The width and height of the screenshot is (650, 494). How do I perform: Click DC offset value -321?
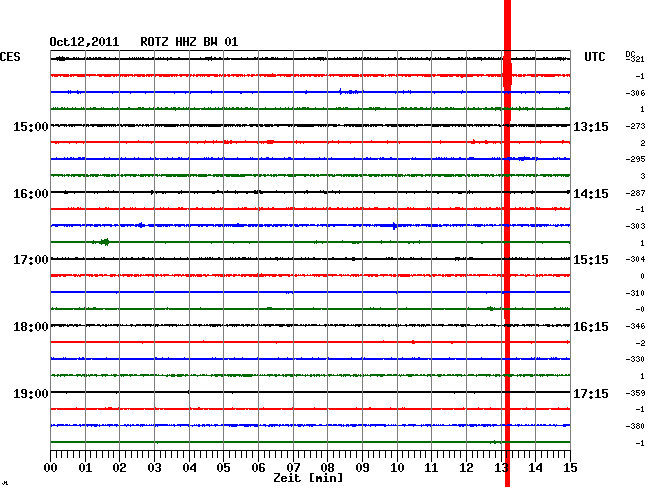635,59
